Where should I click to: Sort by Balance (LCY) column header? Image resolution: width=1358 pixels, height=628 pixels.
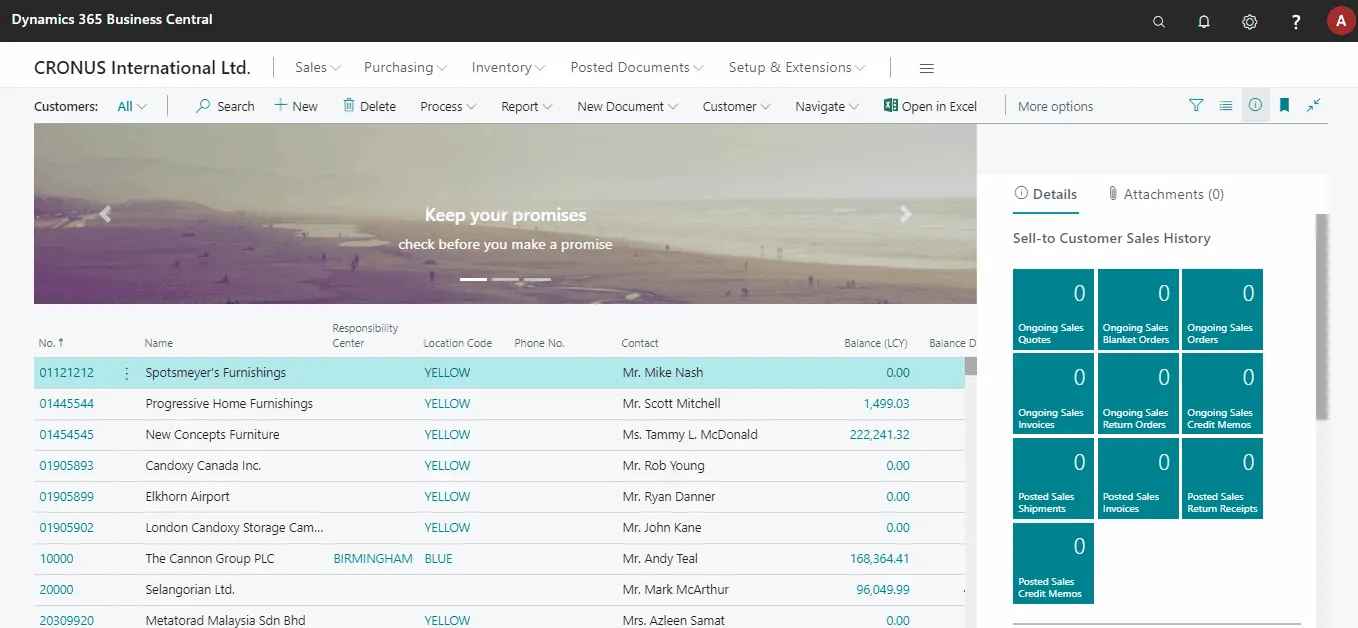tap(876, 343)
